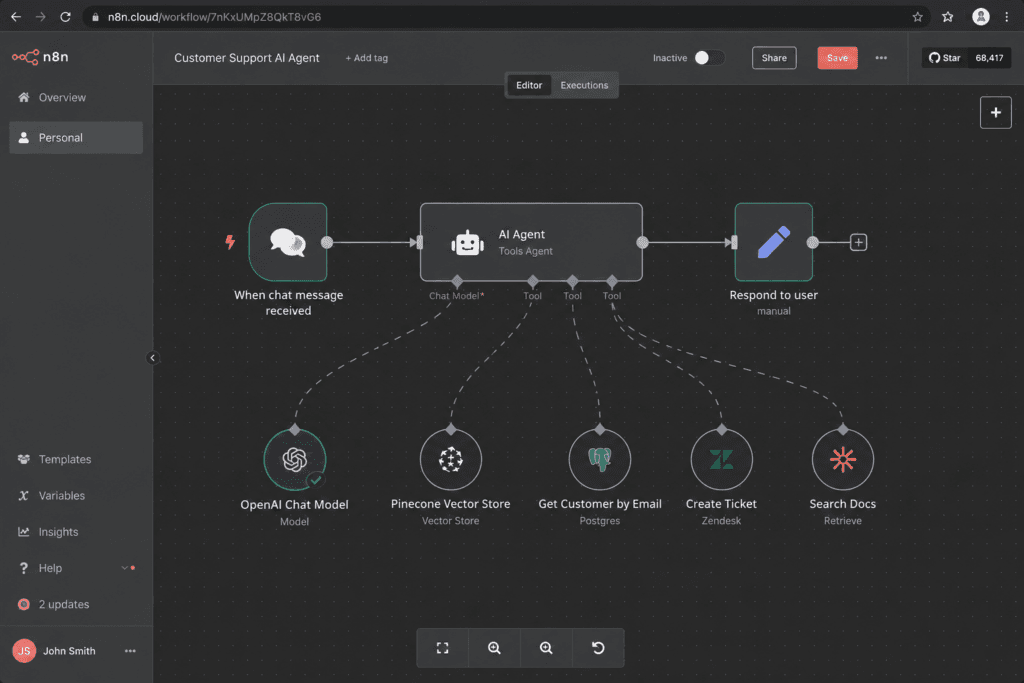
Task: Toggle the workflow Inactive switch
Action: [x=709, y=58]
